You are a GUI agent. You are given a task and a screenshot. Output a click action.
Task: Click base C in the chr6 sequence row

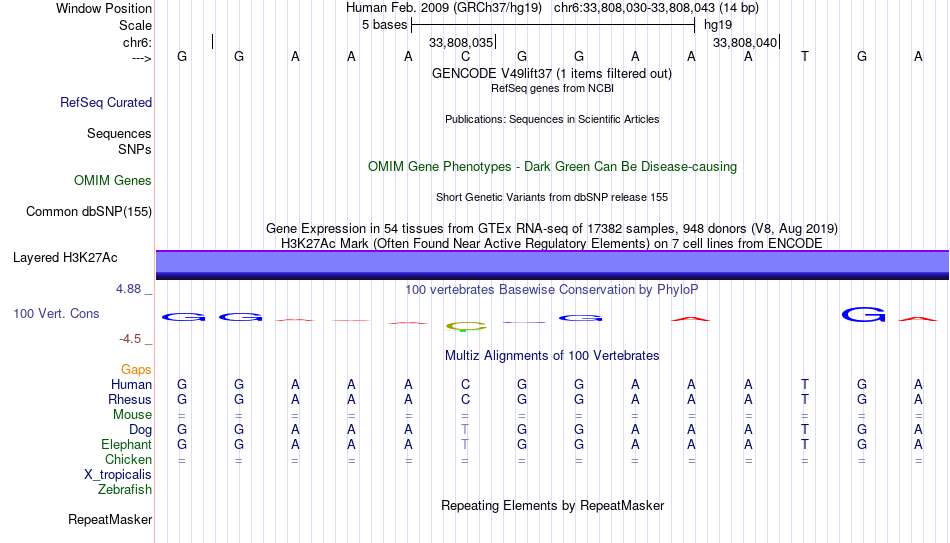(x=465, y=56)
